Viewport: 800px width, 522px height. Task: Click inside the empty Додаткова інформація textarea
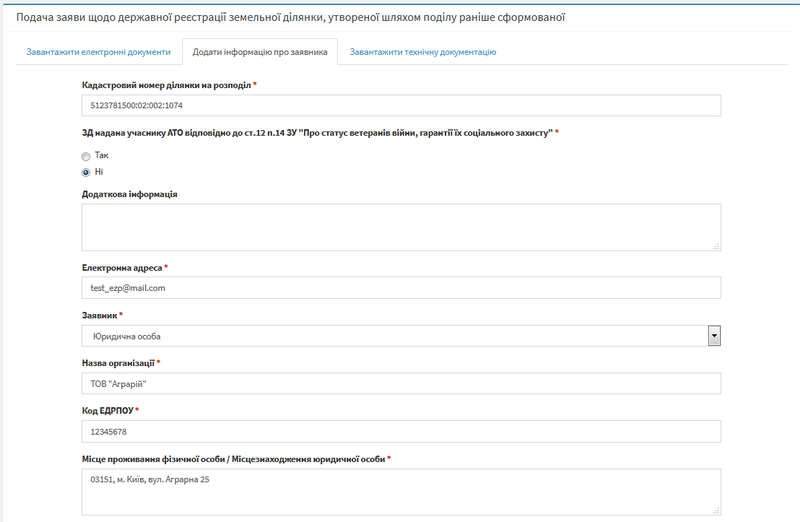click(400, 226)
